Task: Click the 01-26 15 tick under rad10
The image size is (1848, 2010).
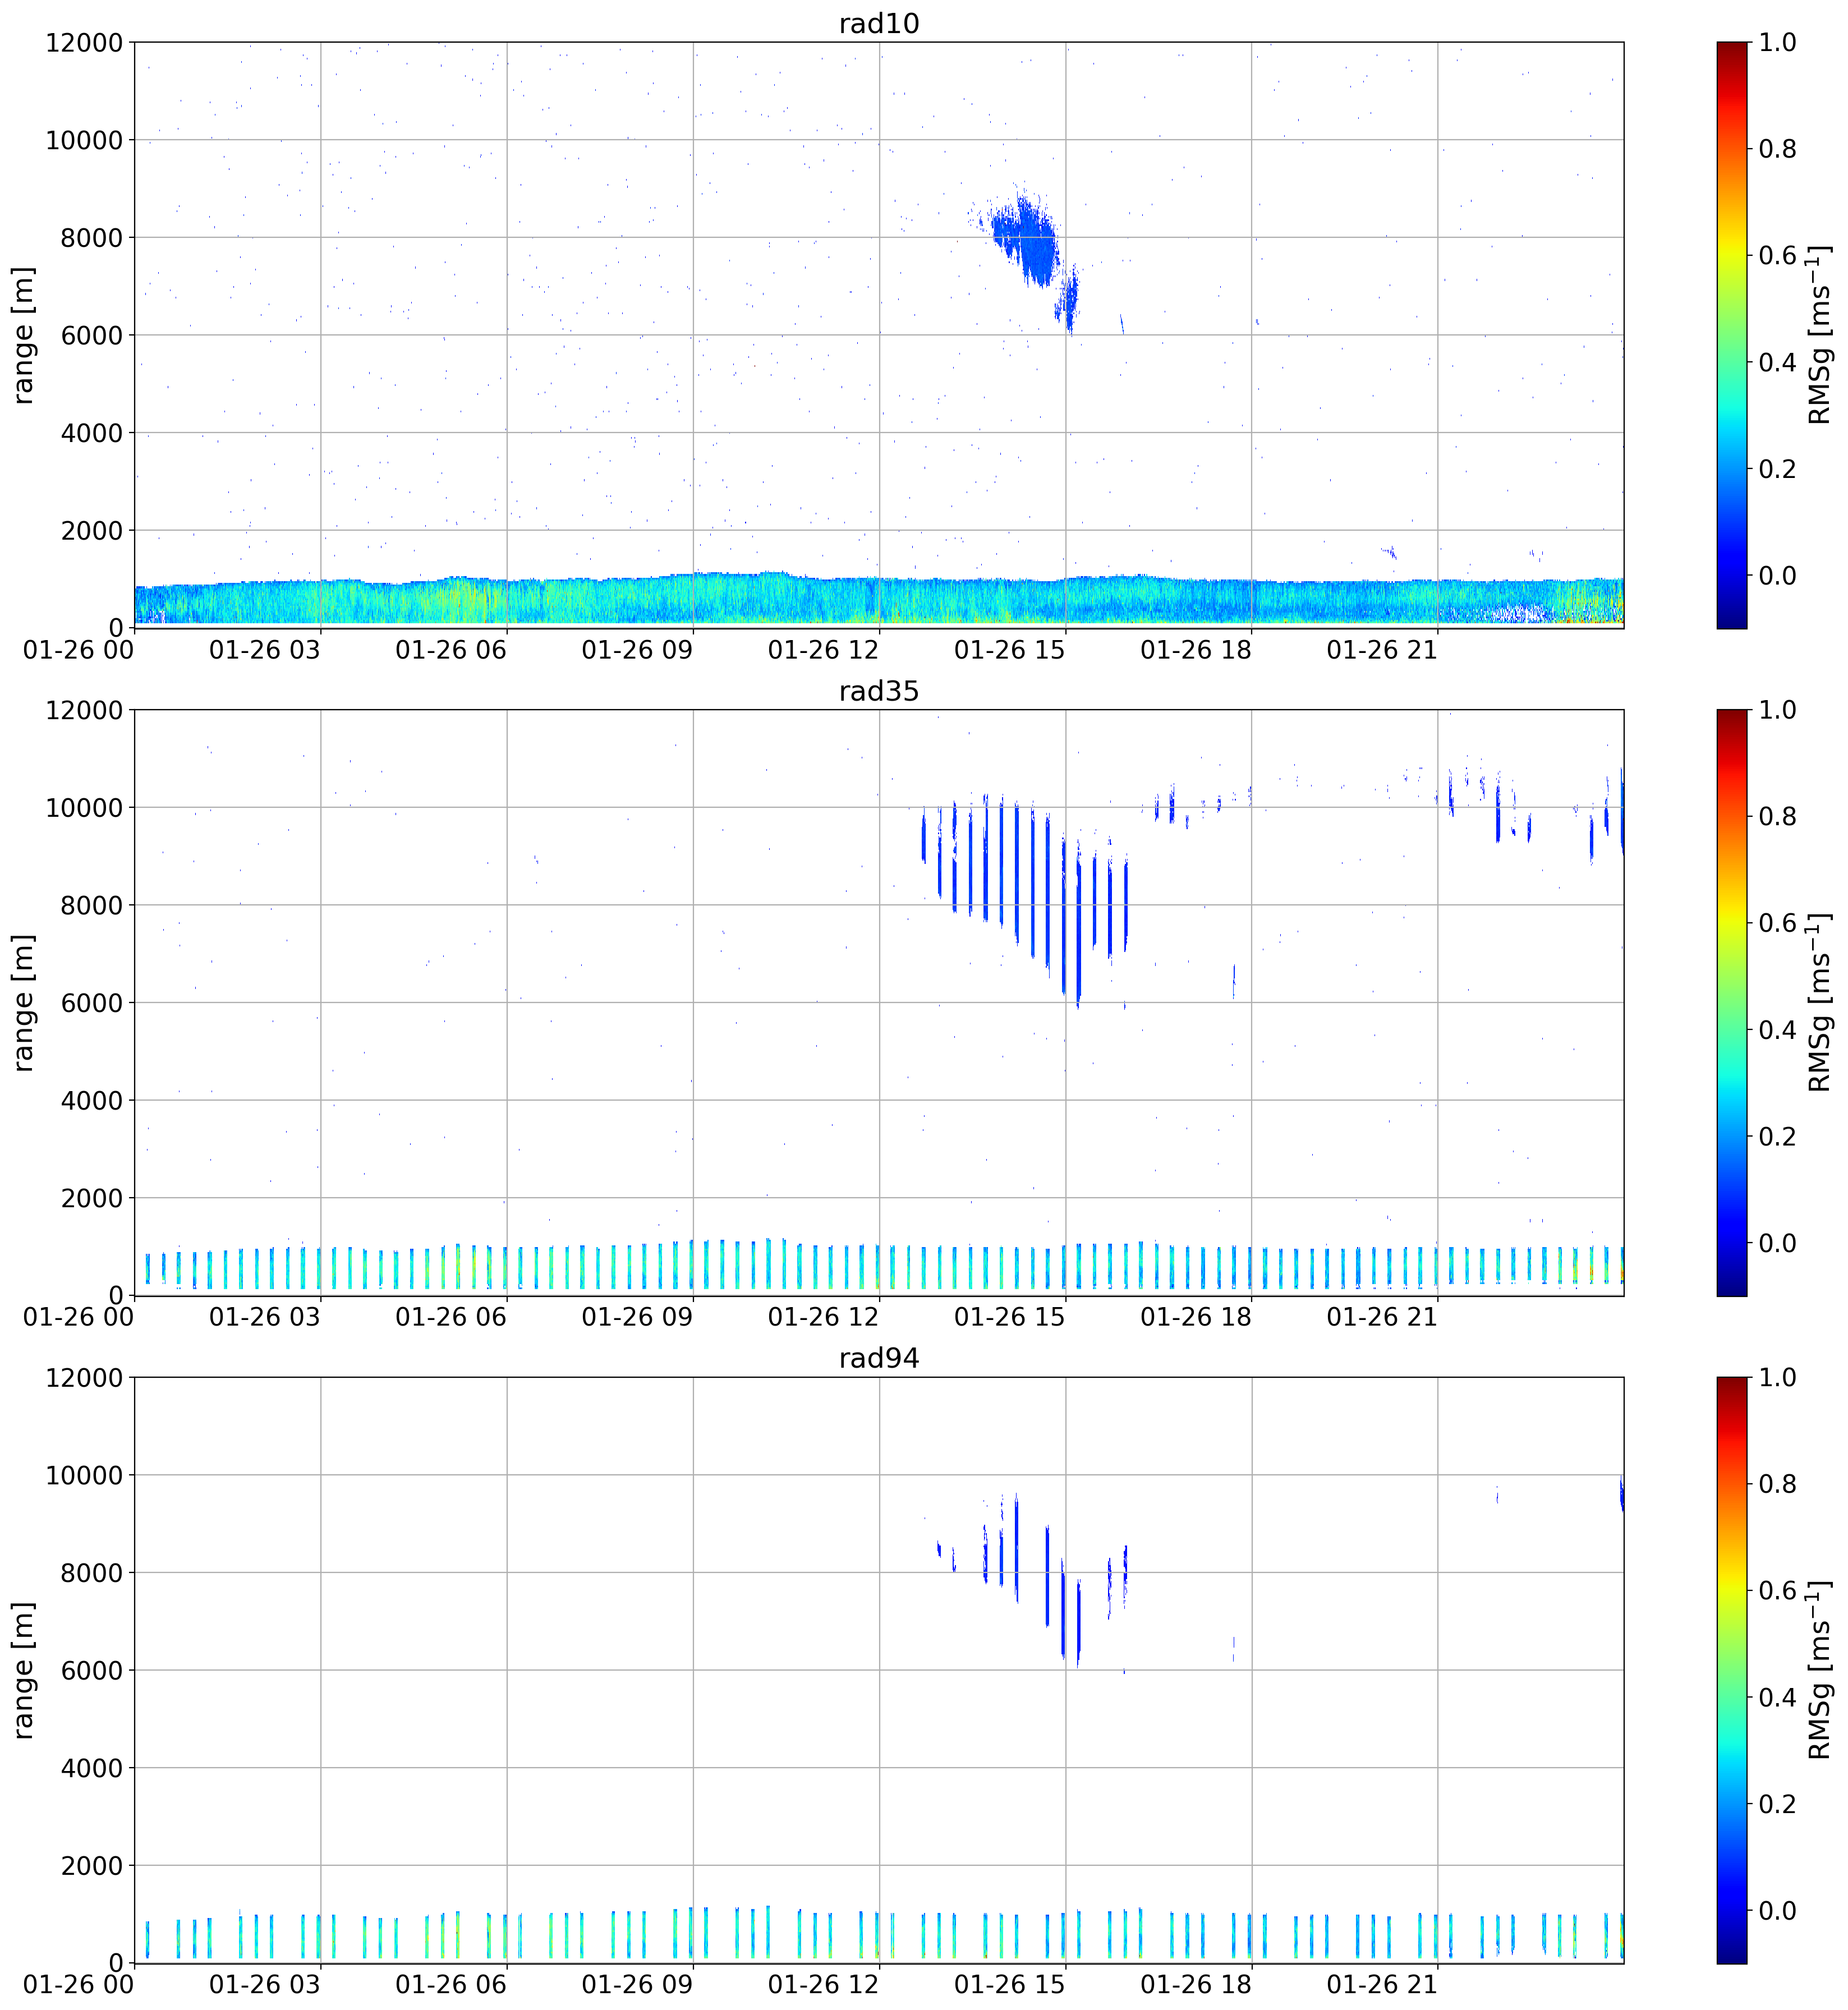Action: [x=1009, y=650]
